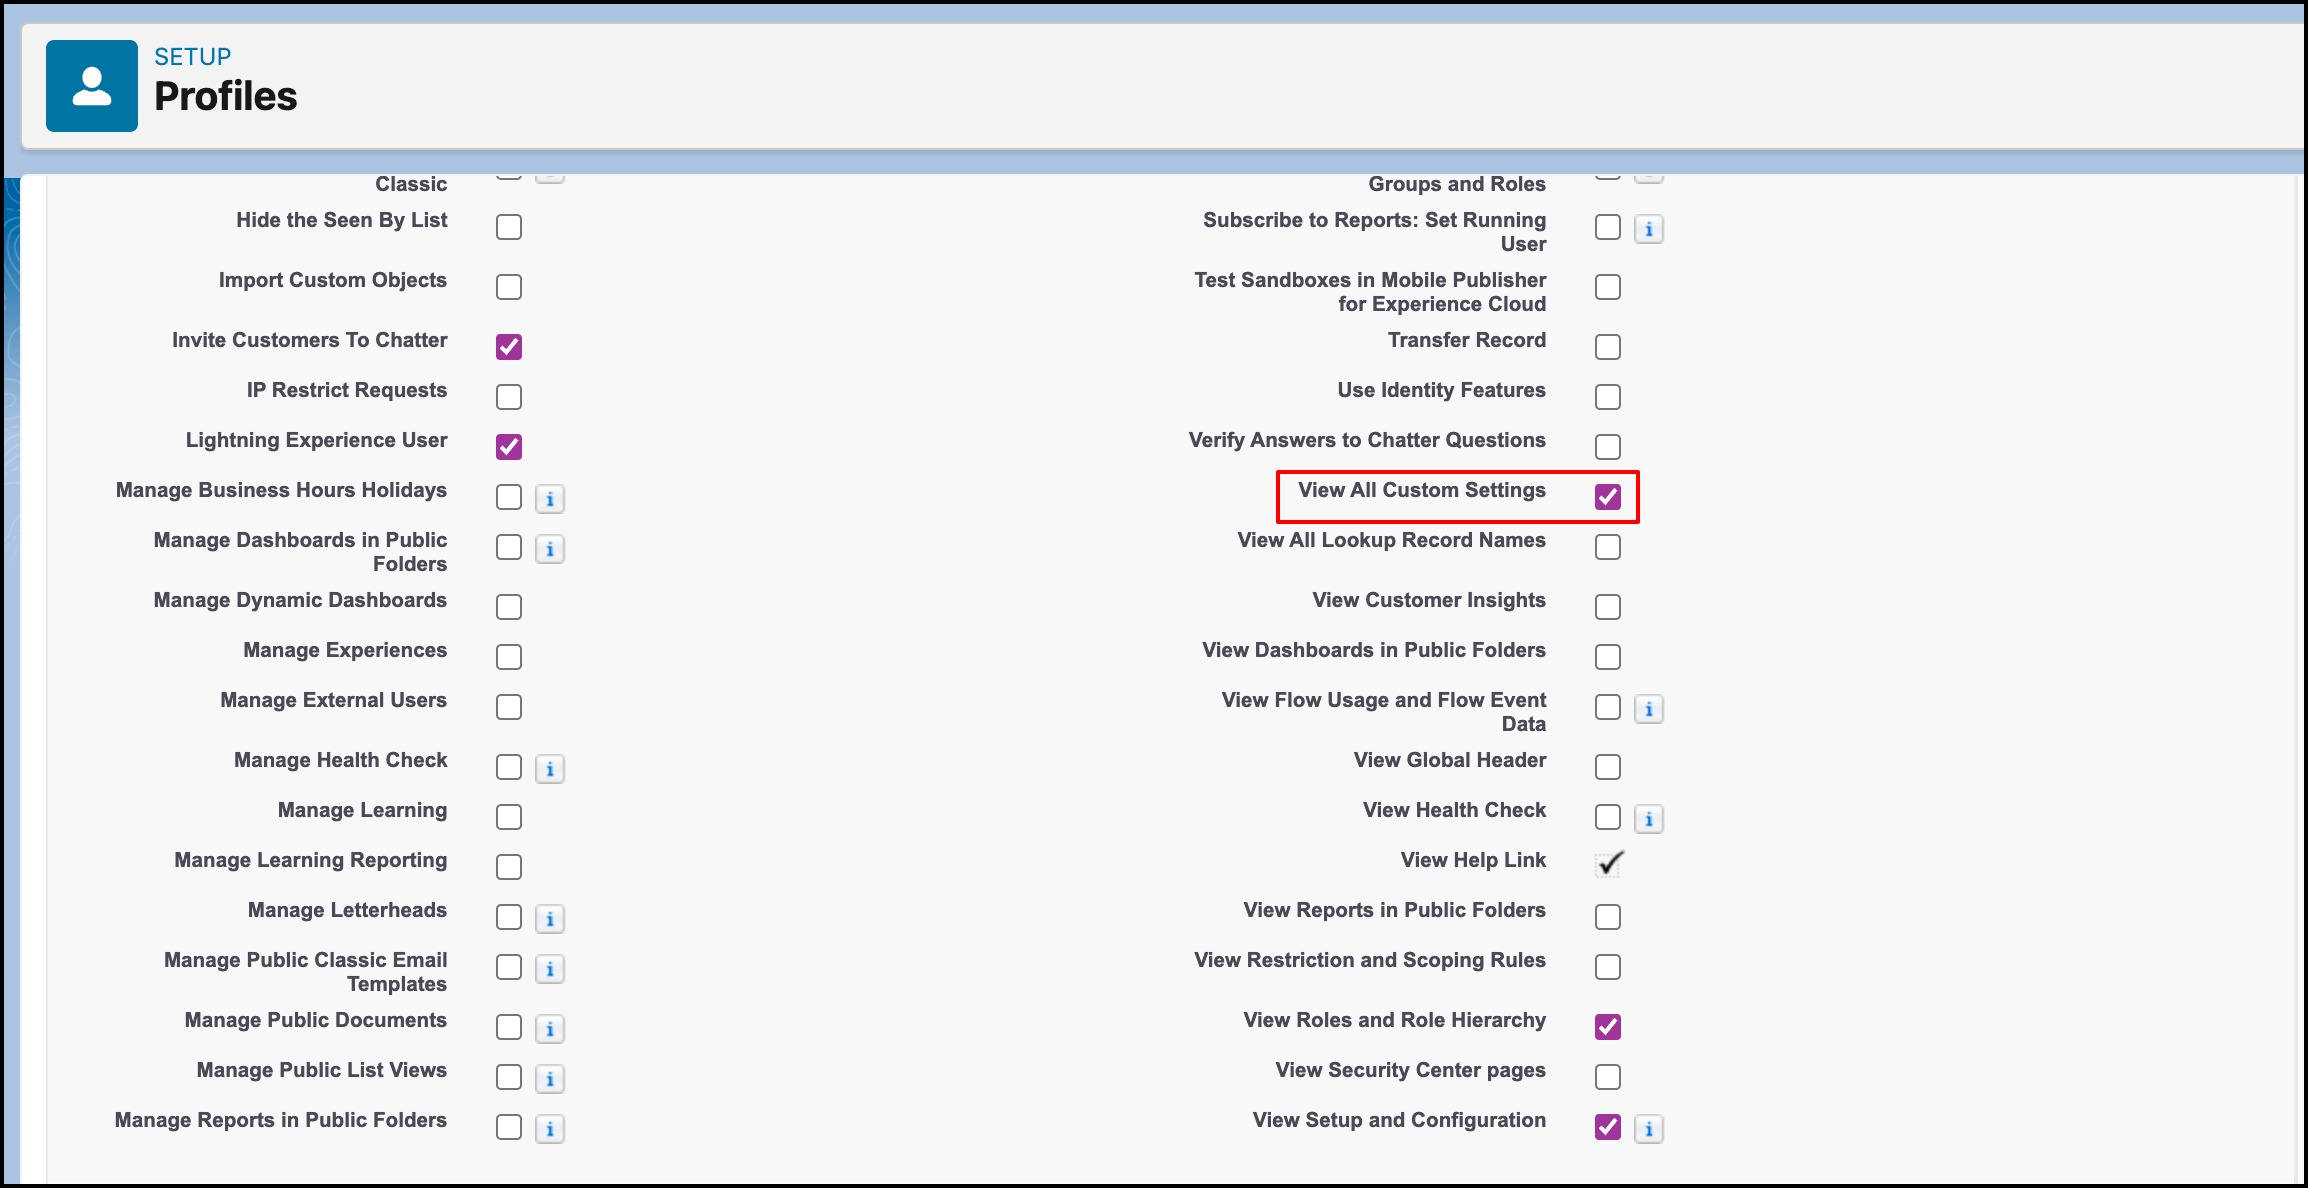Uncheck View All Custom Settings
2308x1188 pixels.
[1607, 496]
